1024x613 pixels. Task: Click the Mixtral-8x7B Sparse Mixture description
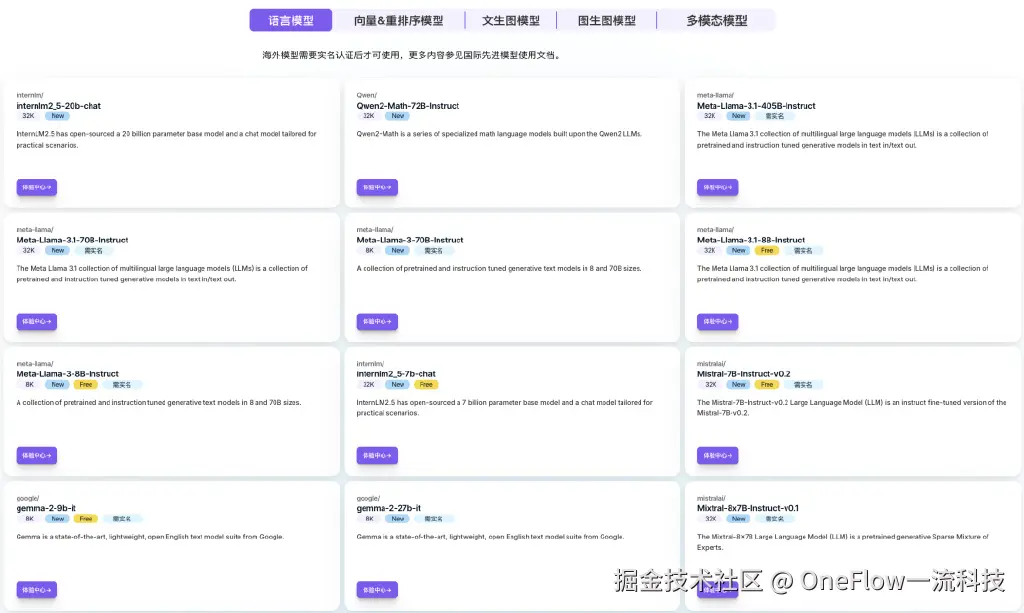coord(842,542)
